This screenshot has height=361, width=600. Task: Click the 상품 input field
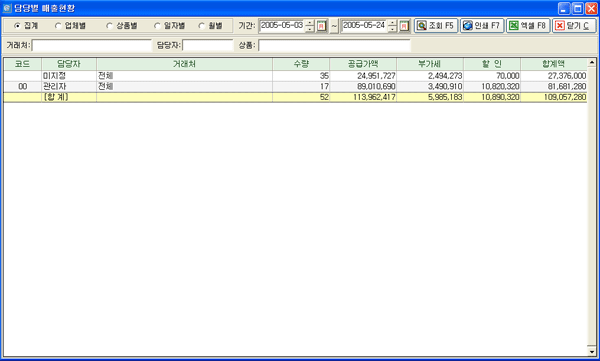334,46
